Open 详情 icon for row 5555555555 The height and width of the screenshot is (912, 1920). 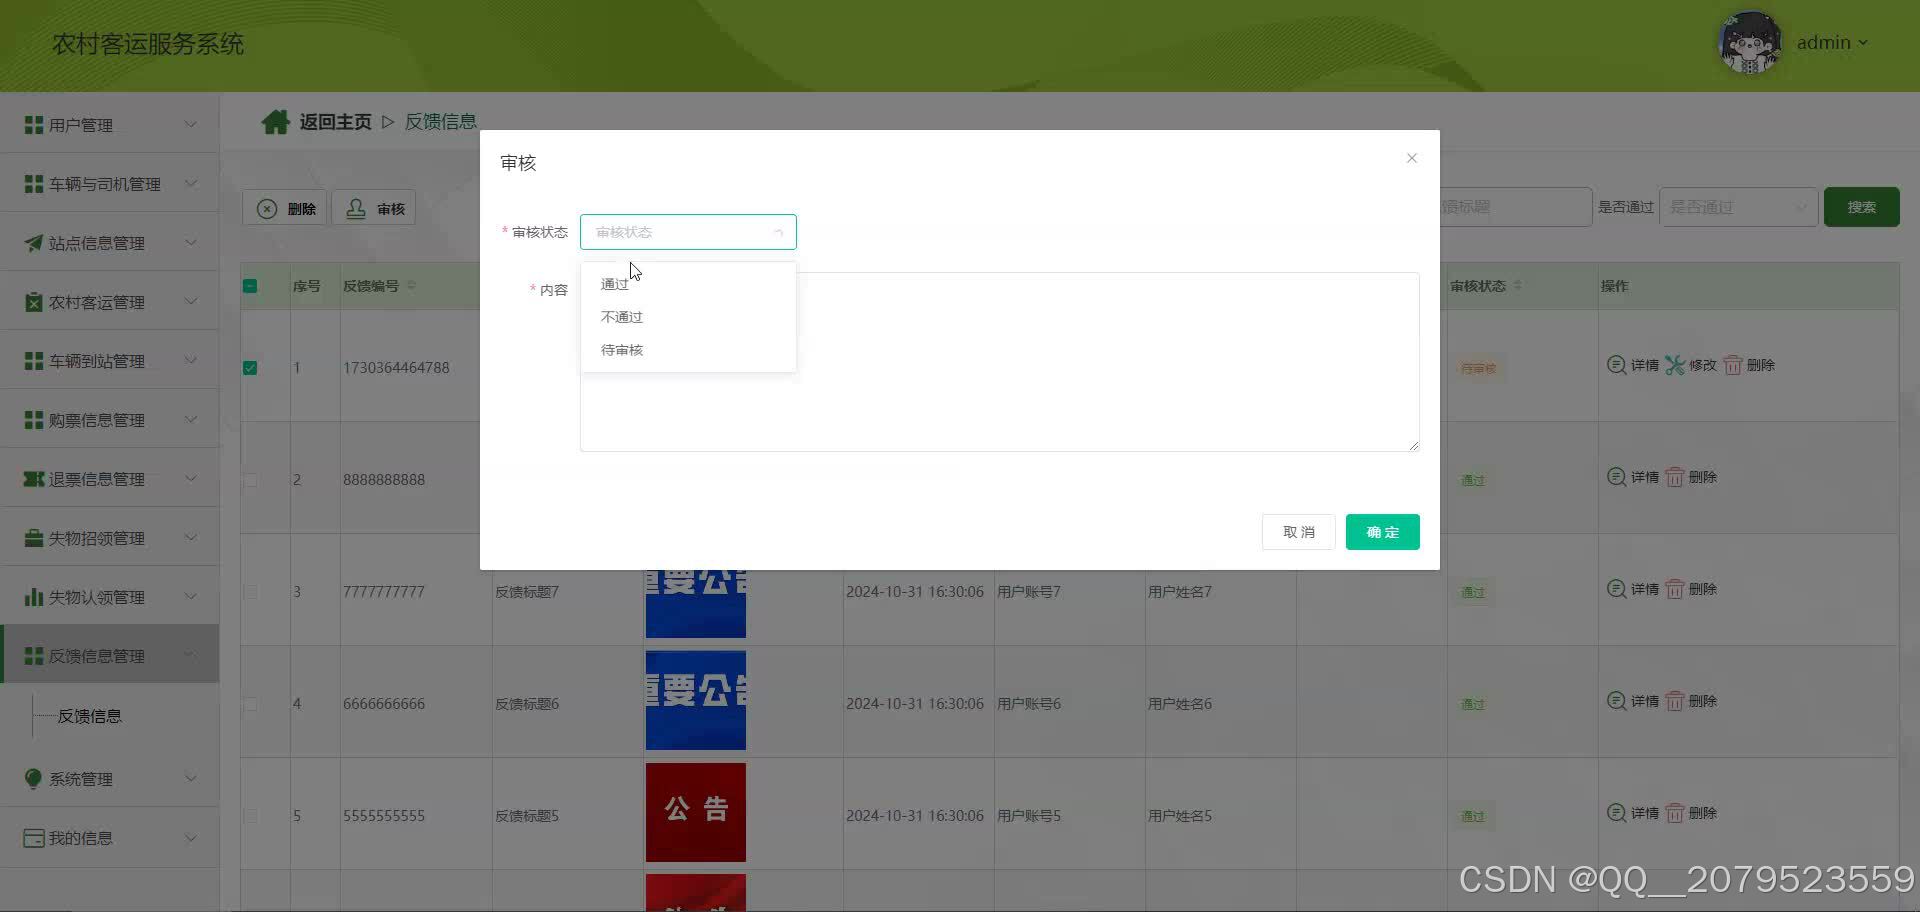click(x=1616, y=813)
